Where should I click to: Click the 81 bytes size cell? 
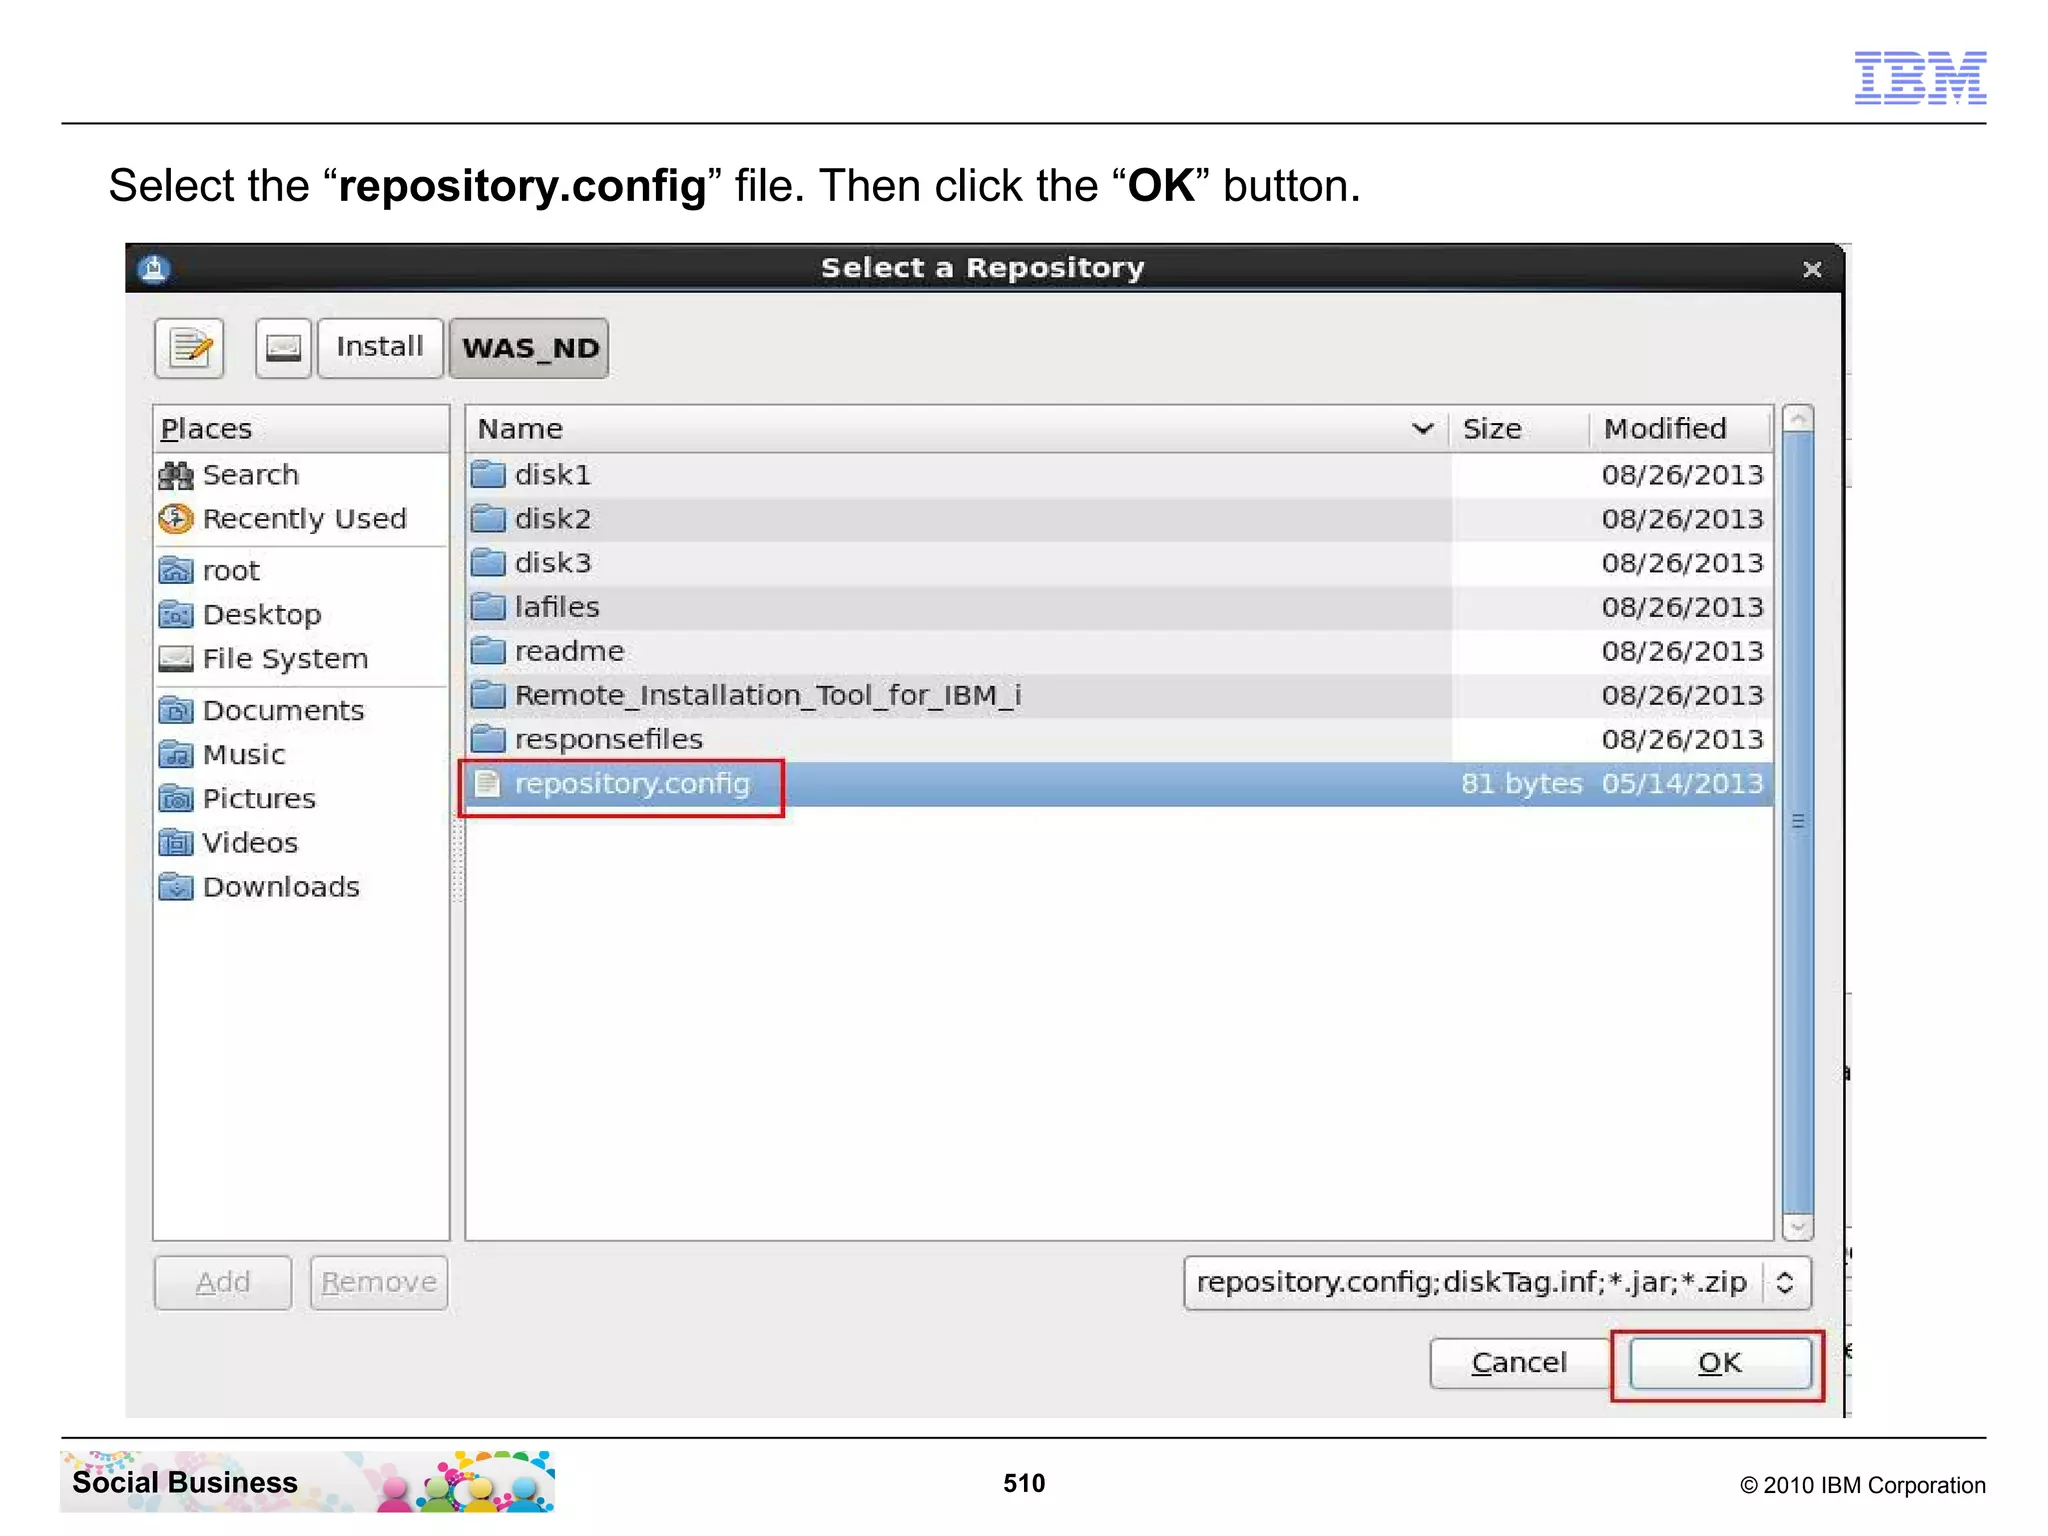[x=1521, y=784]
